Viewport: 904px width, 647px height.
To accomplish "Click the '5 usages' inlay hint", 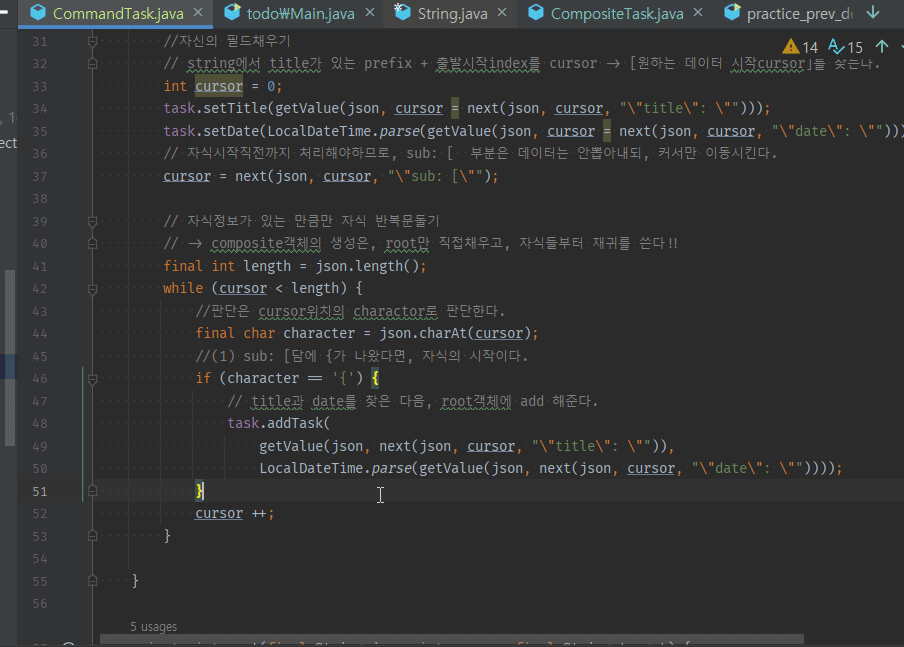I will pos(153,627).
